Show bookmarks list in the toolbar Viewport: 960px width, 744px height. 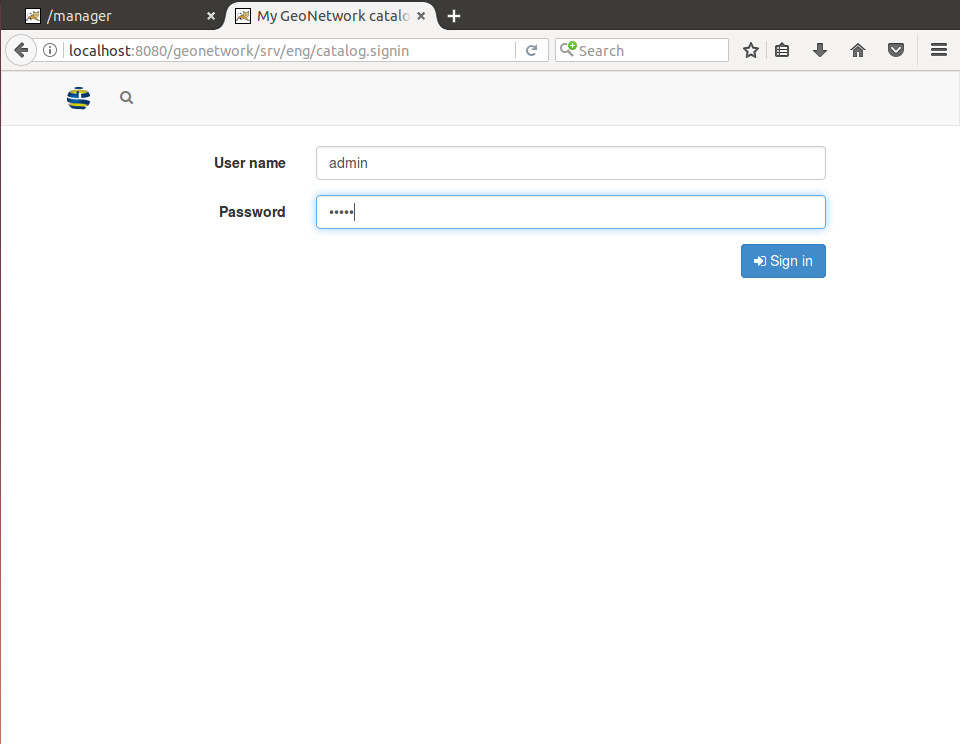pos(782,50)
